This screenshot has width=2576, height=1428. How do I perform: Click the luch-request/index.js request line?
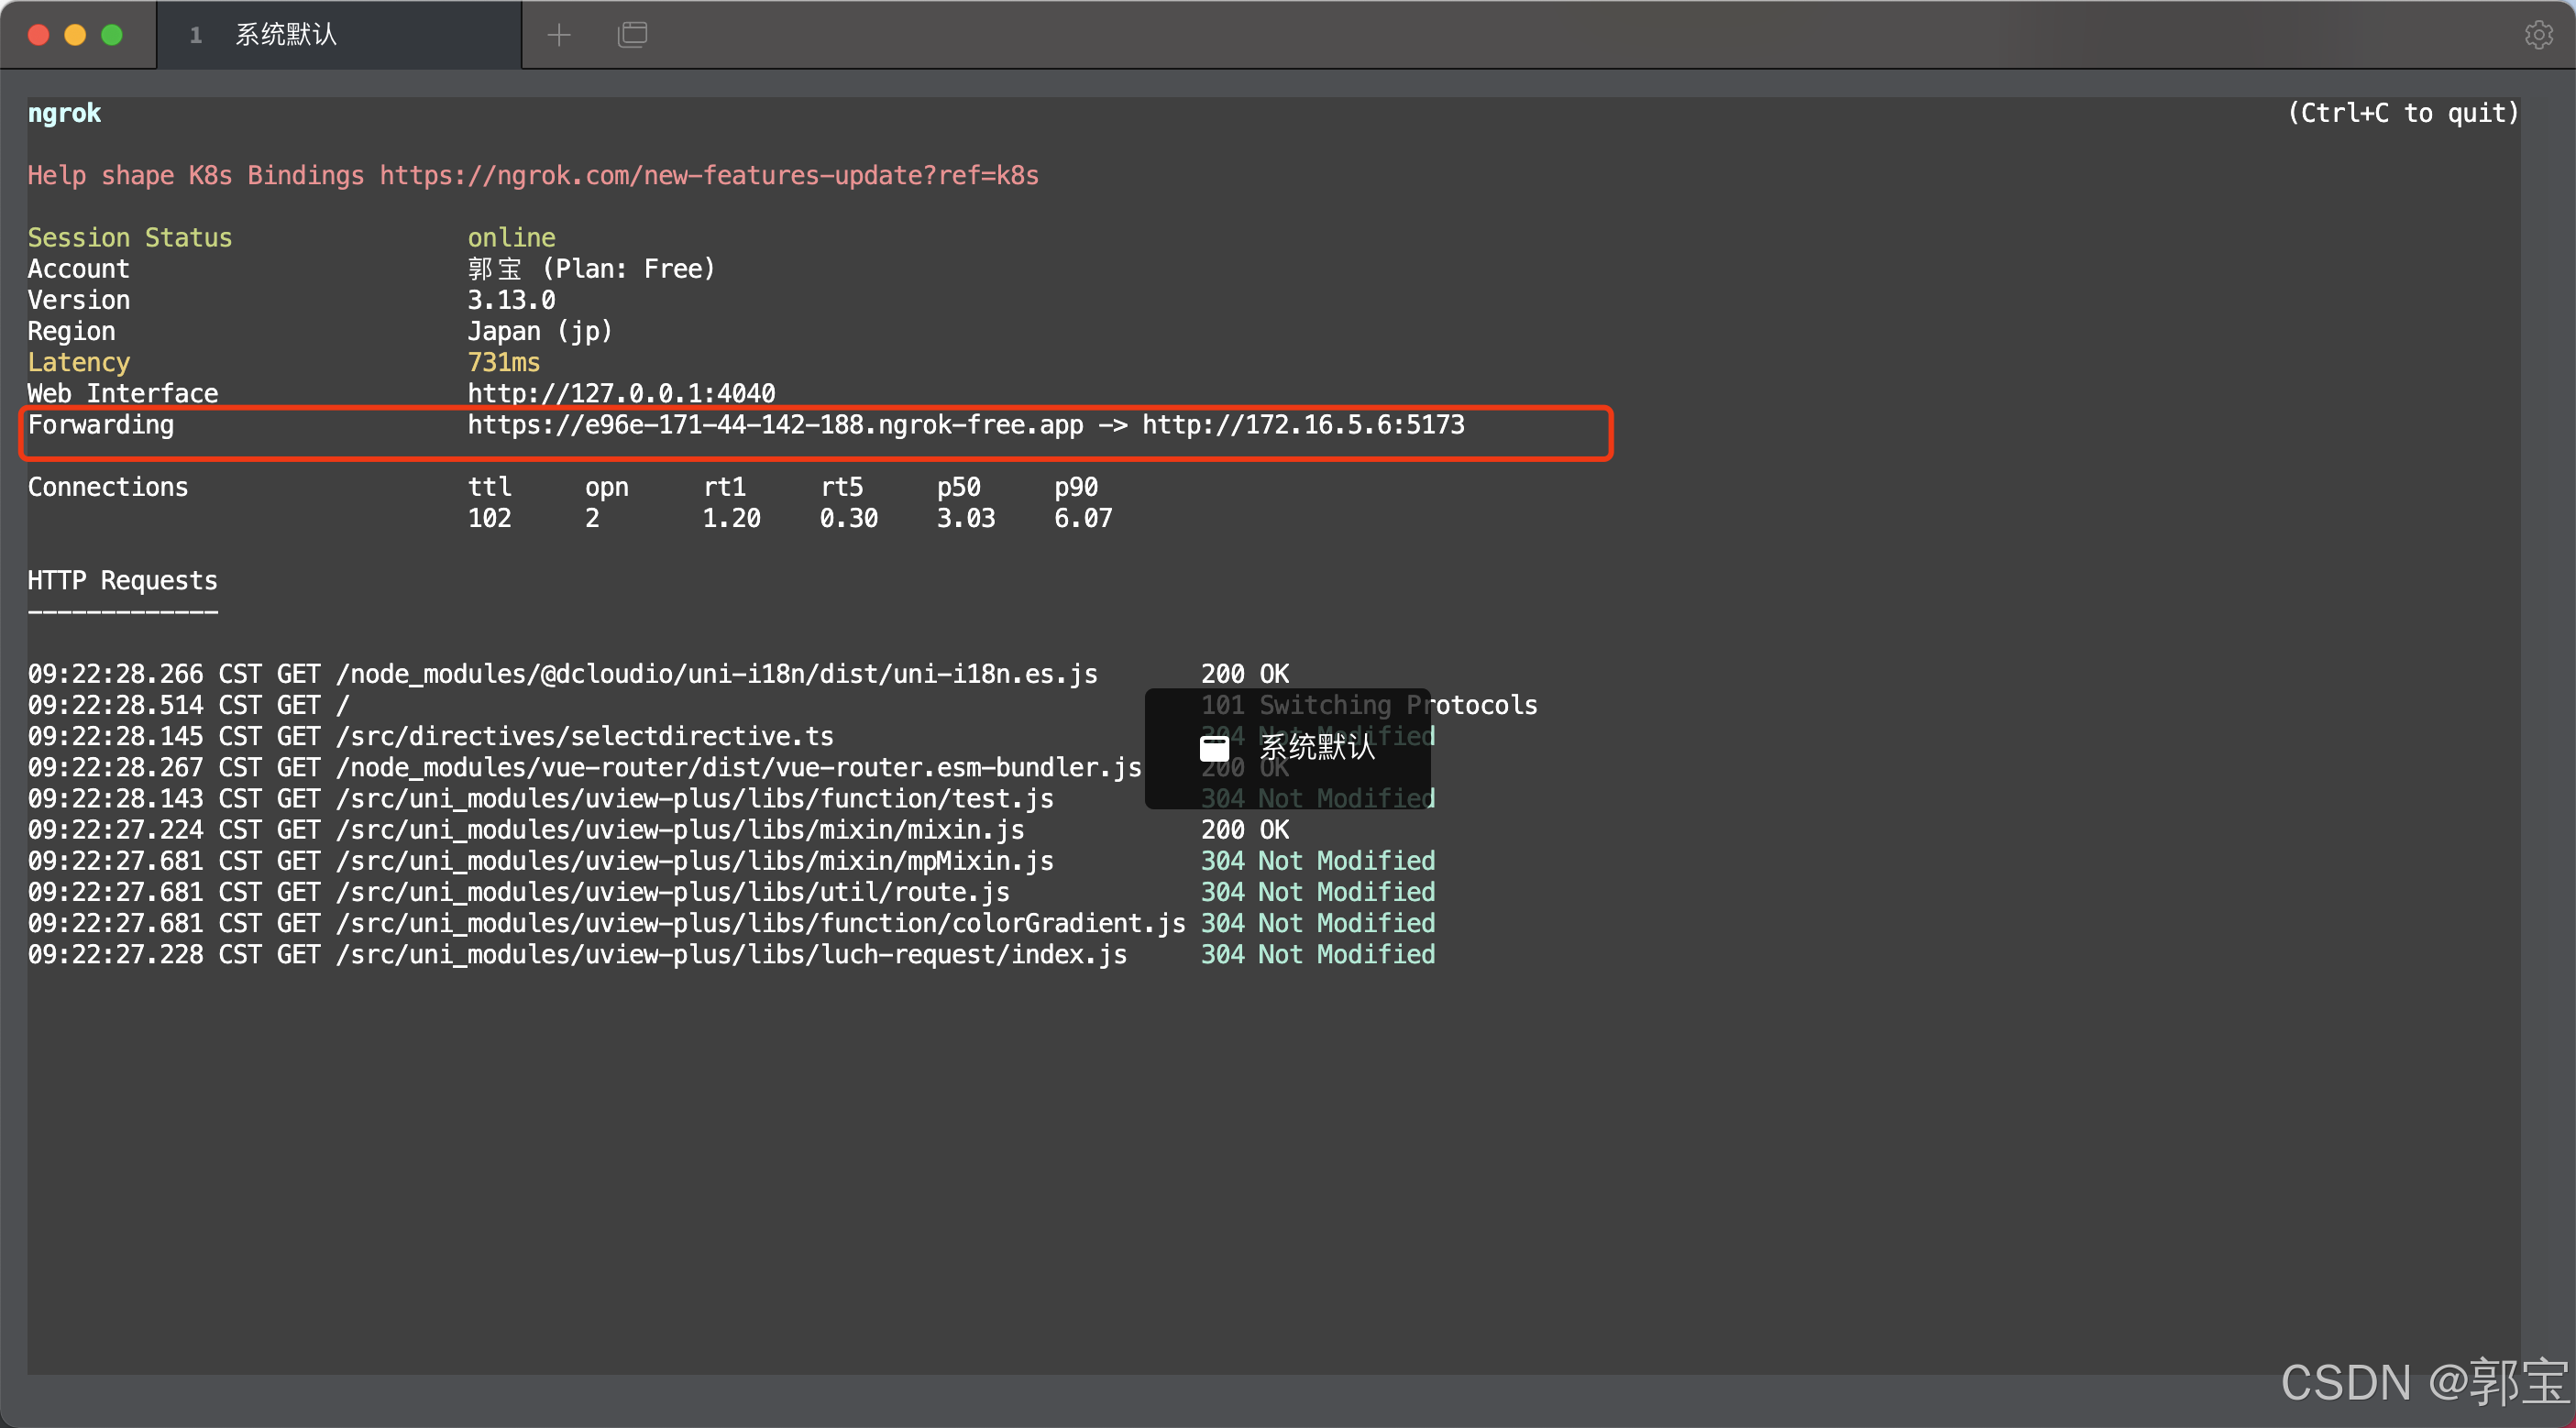pyautogui.click(x=577, y=955)
